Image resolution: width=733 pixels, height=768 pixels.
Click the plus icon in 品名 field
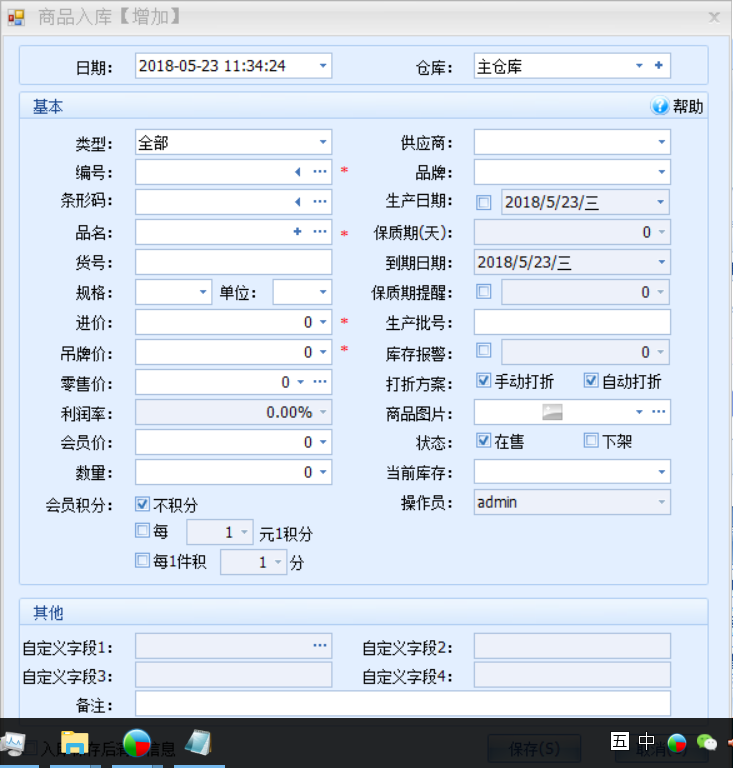(297, 232)
